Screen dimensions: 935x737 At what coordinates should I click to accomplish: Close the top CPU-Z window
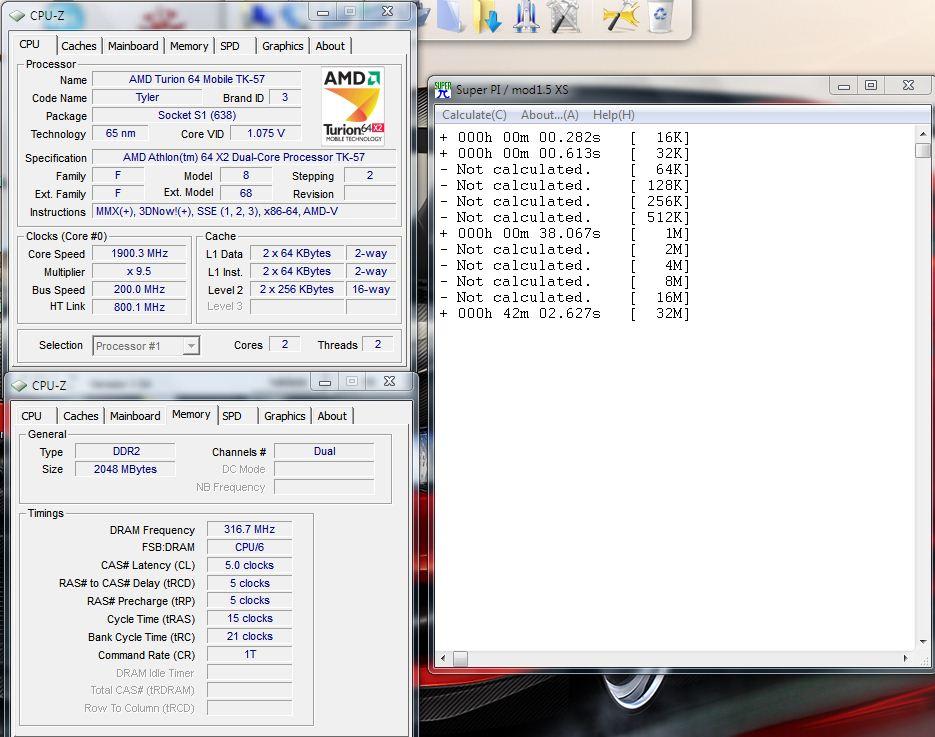pyautogui.click(x=388, y=12)
